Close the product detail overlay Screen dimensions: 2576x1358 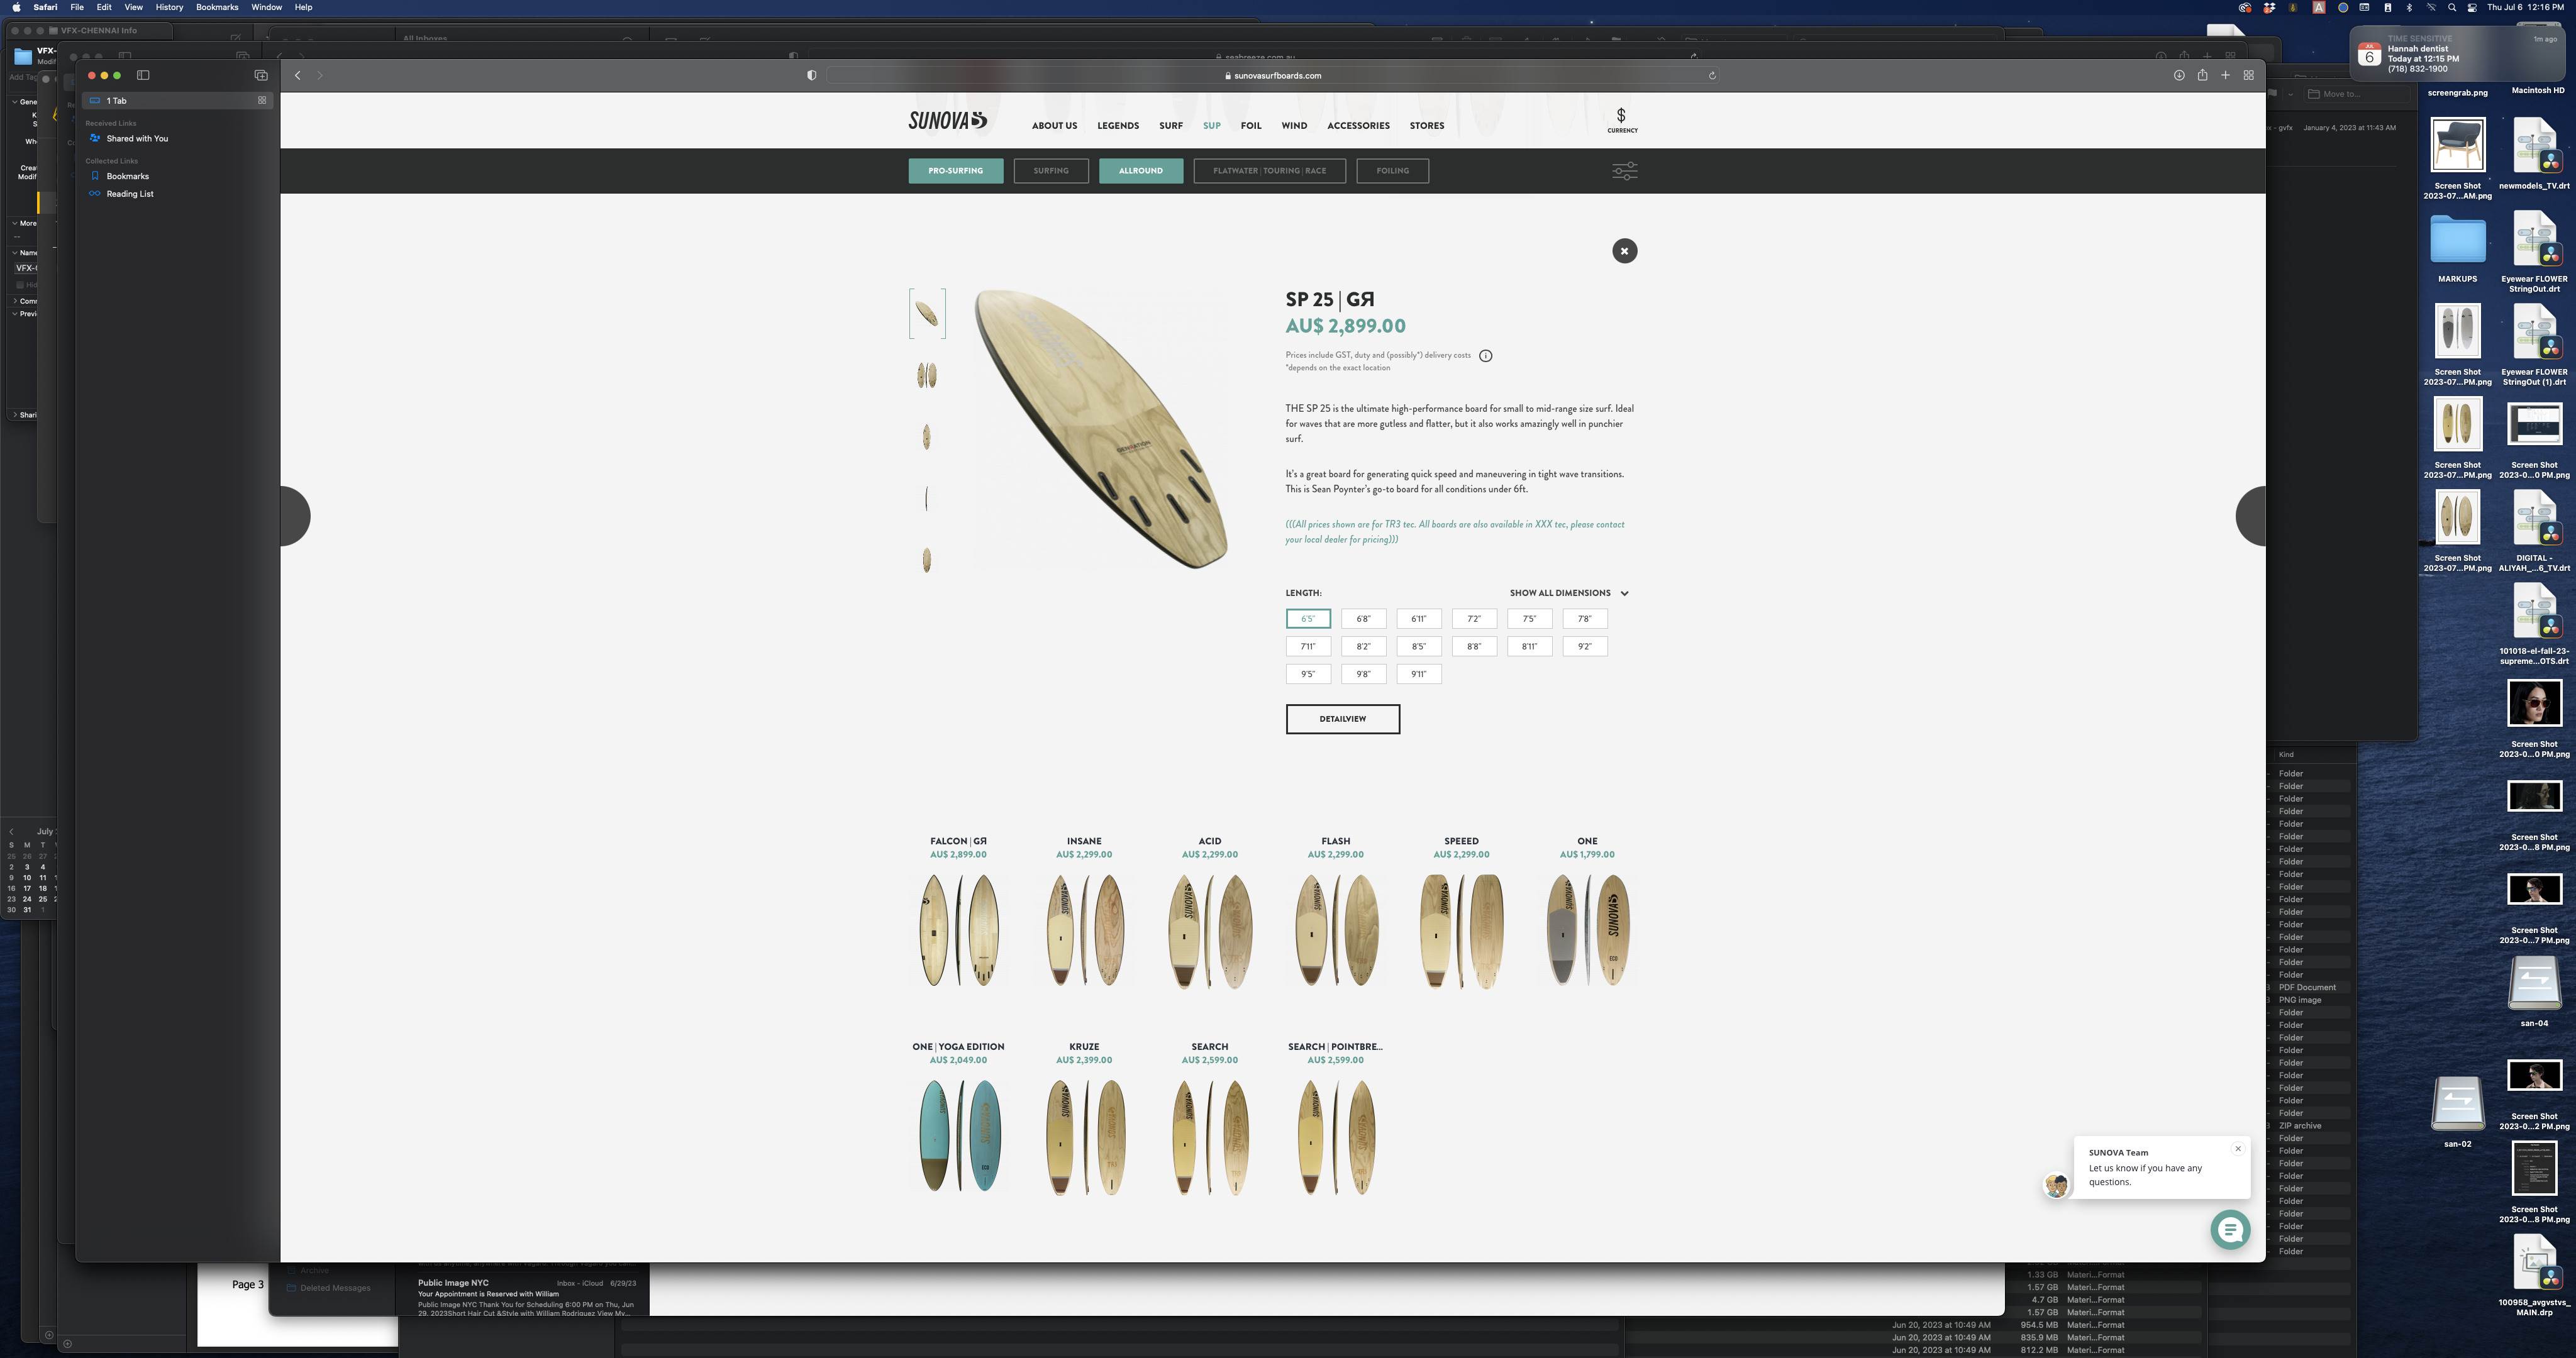1624,251
